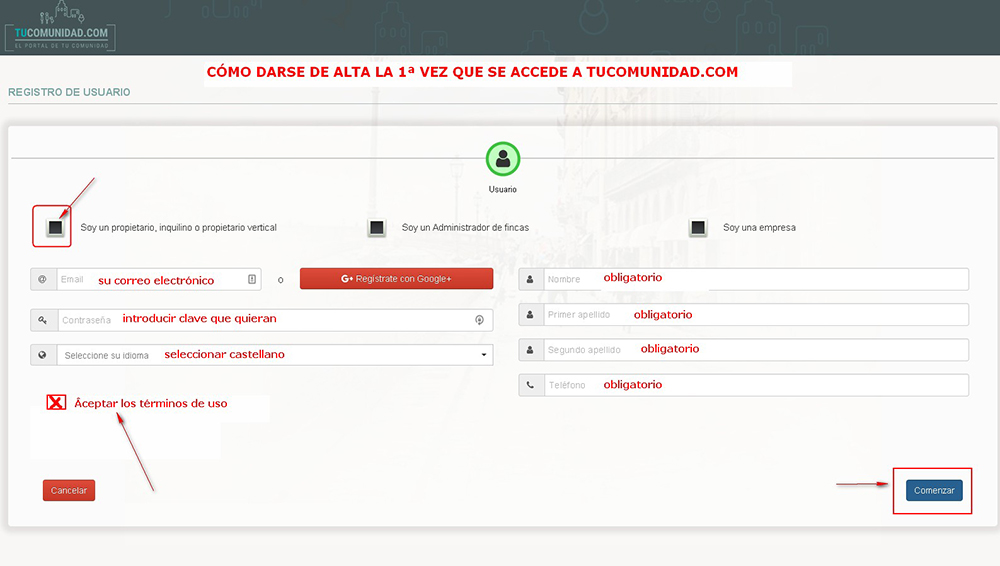Click the red Cancelar button
Viewport: 1000px width, 566px height.
coord(69,490)
